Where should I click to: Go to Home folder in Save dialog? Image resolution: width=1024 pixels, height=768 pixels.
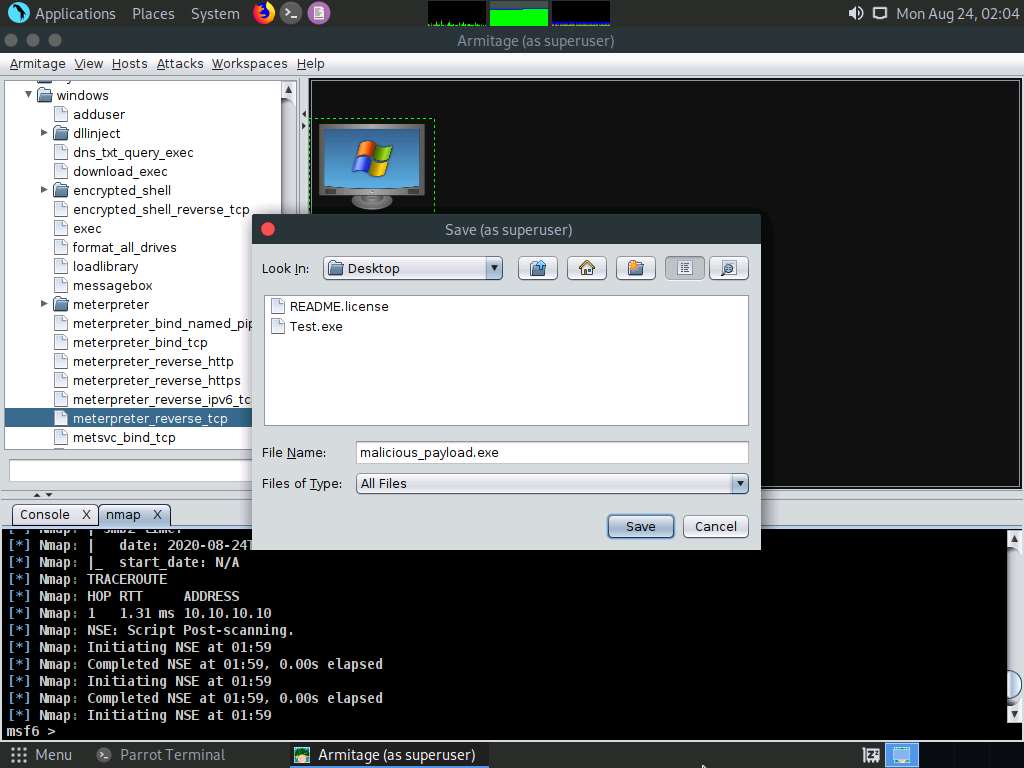point(586,268)
